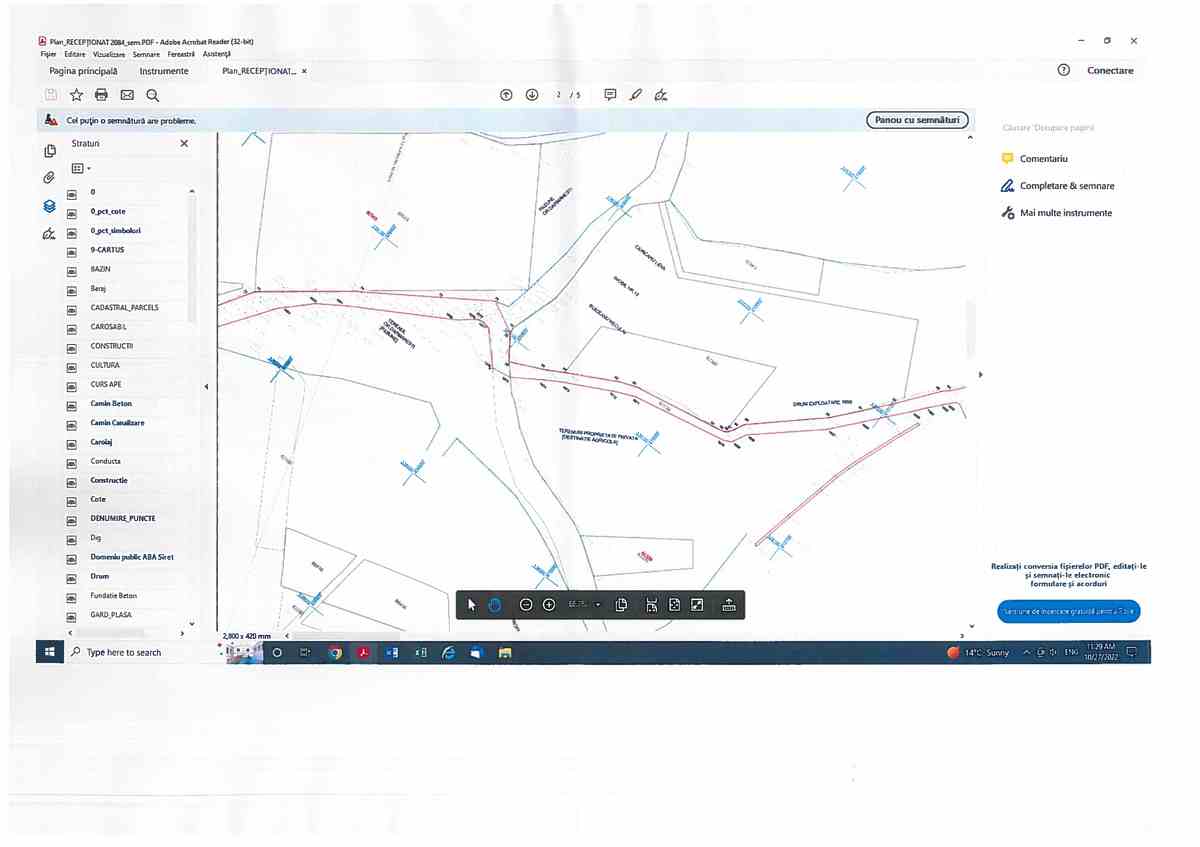Open the attachments paperclip panel
Image resolution: width=1200 pixels, height=847 pixels.
tap(49, 178)
